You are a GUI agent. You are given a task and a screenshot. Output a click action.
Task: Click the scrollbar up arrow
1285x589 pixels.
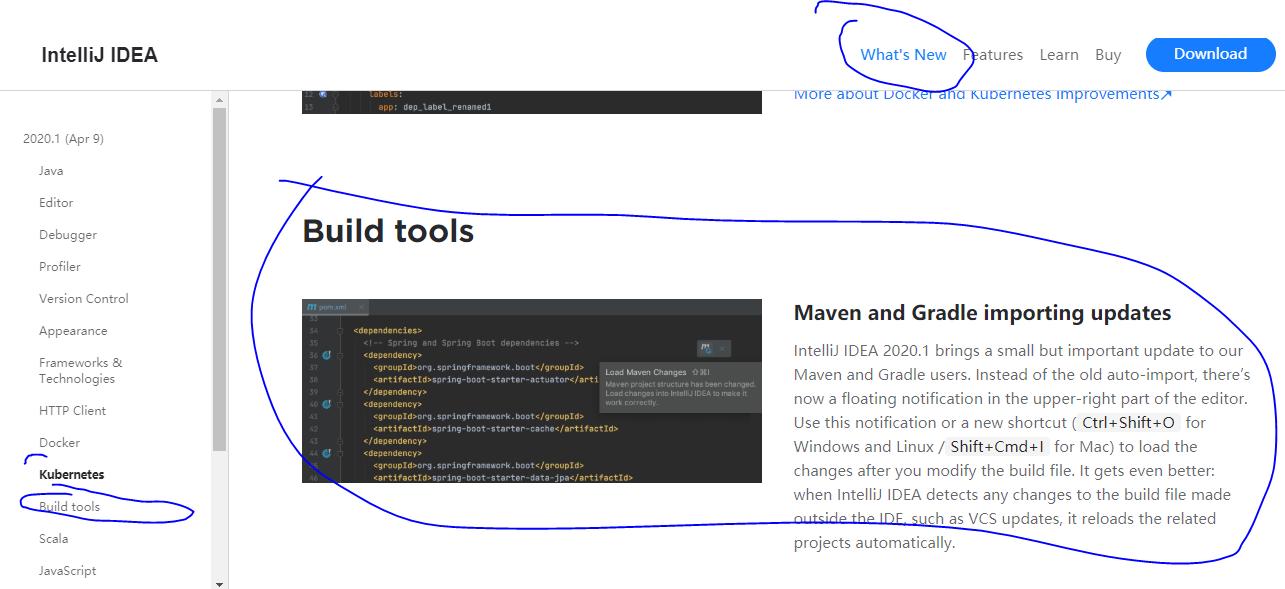218,98
